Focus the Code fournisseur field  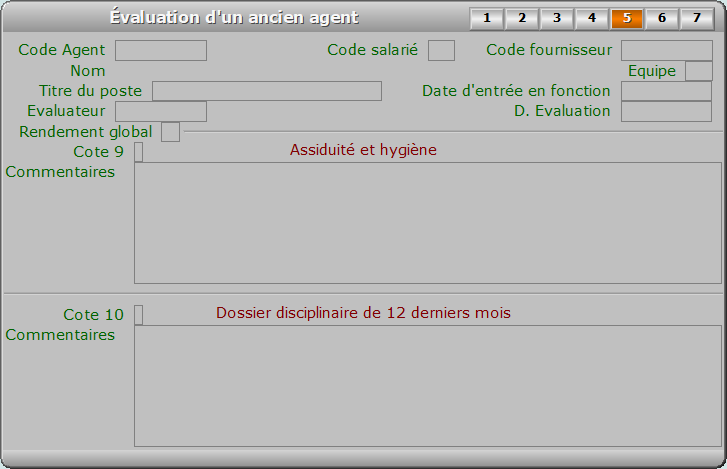tap(667, 50)
